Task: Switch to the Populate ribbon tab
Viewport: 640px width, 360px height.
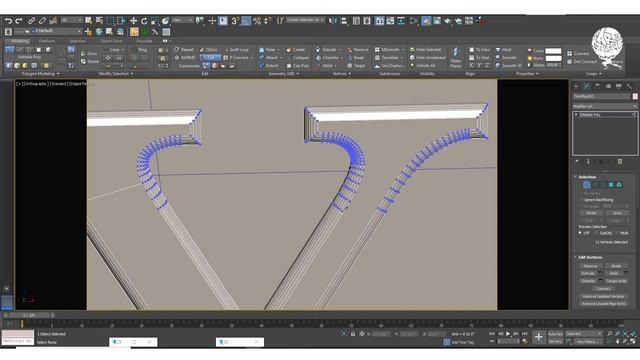Action: point(144,41)
